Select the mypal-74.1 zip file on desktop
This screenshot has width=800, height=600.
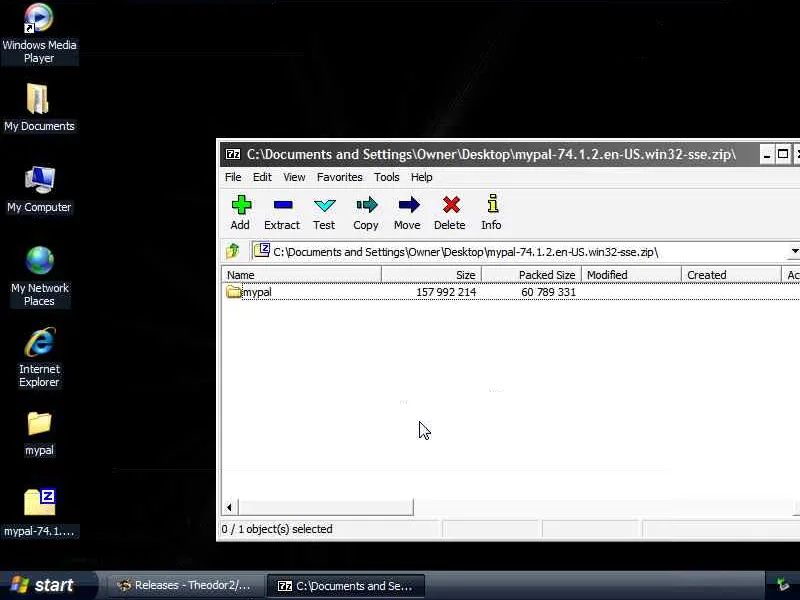pos(39,513)
